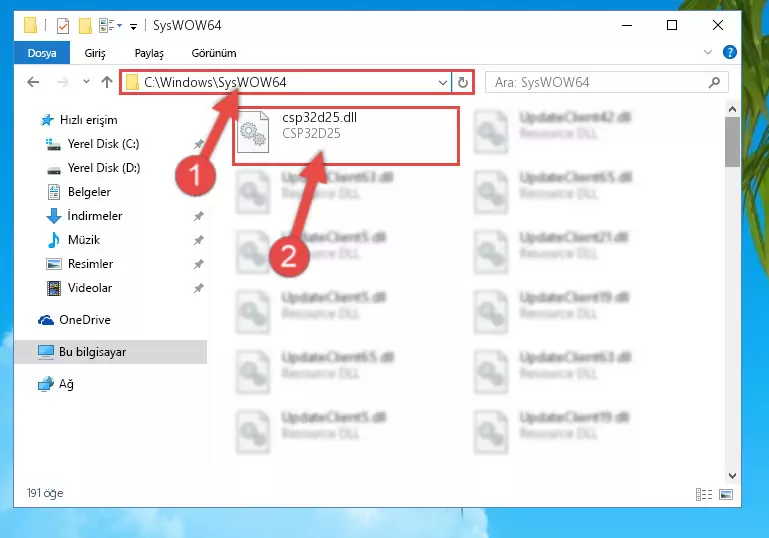Open Customize Quick Access Toolbar dropdown

pyautogui.click(x=133, y=26)
